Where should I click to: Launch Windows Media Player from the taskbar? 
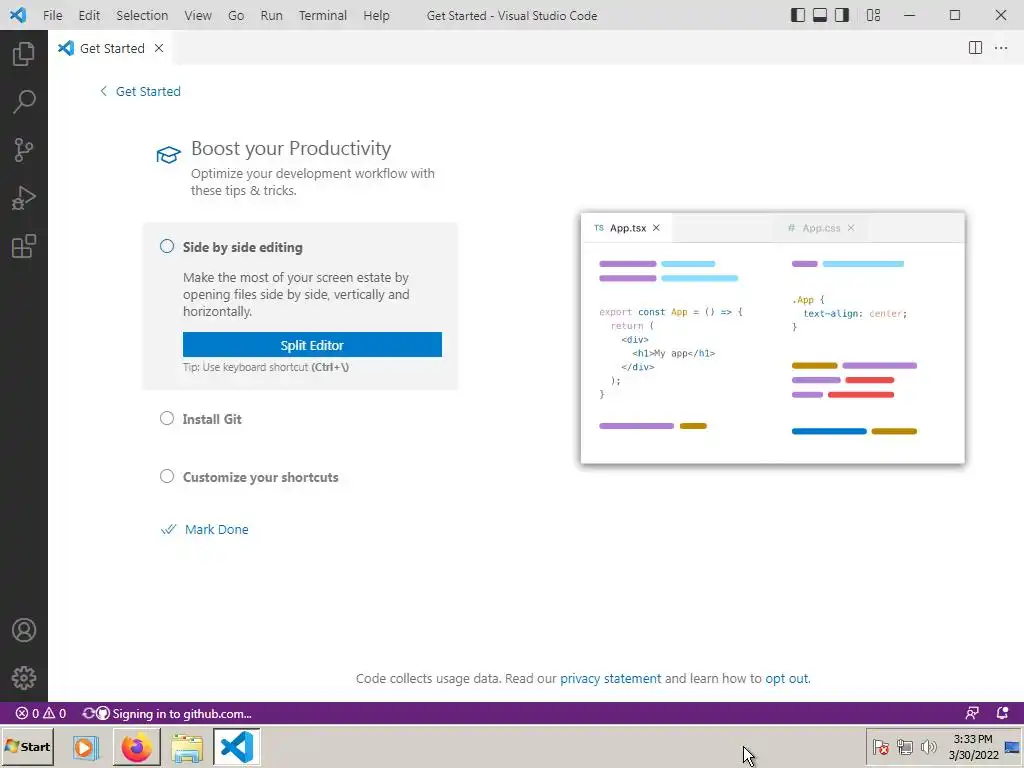click(x=86, y=746)
